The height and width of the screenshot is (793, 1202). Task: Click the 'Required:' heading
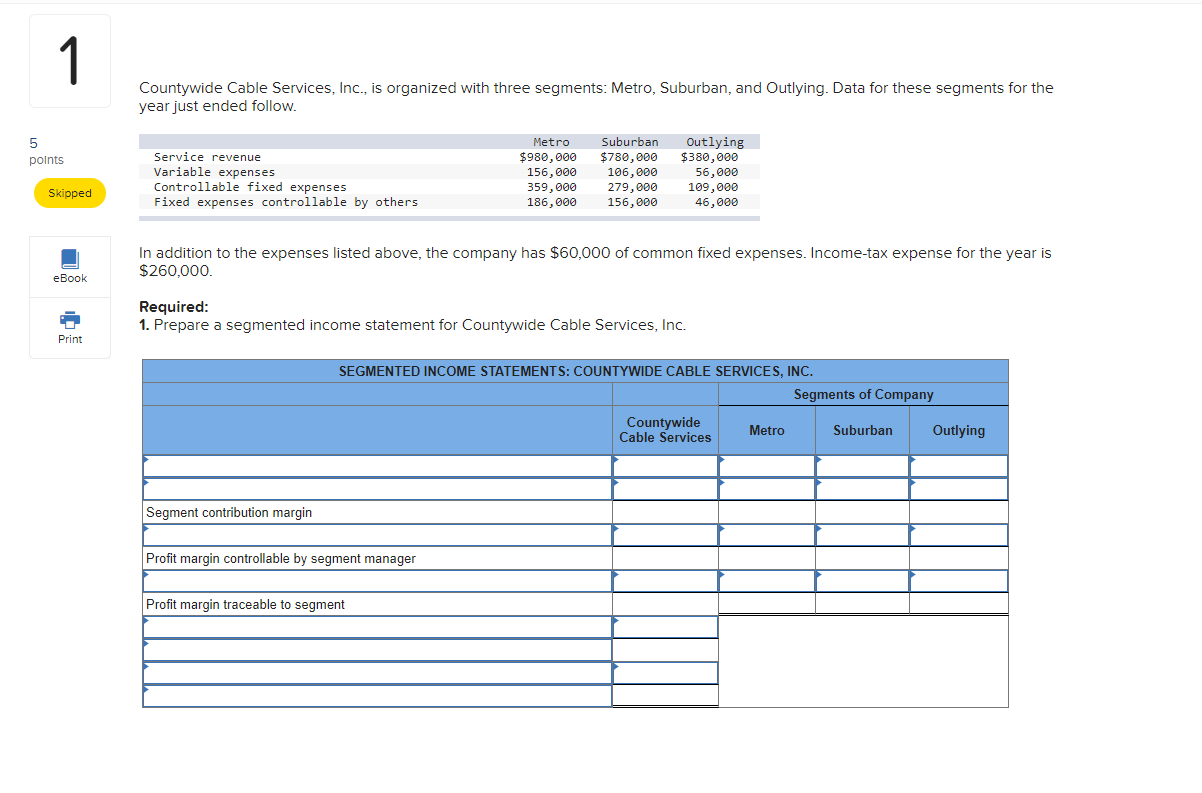[174, 307]
